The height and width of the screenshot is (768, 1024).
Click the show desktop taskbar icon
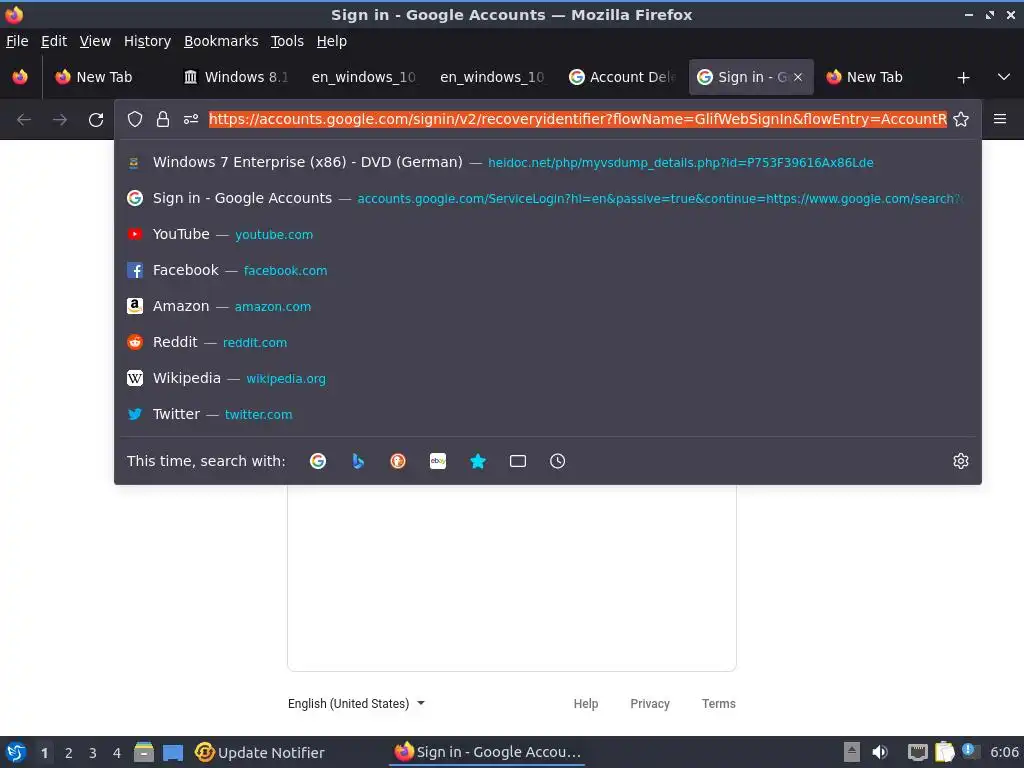click(x=173, y=753)
